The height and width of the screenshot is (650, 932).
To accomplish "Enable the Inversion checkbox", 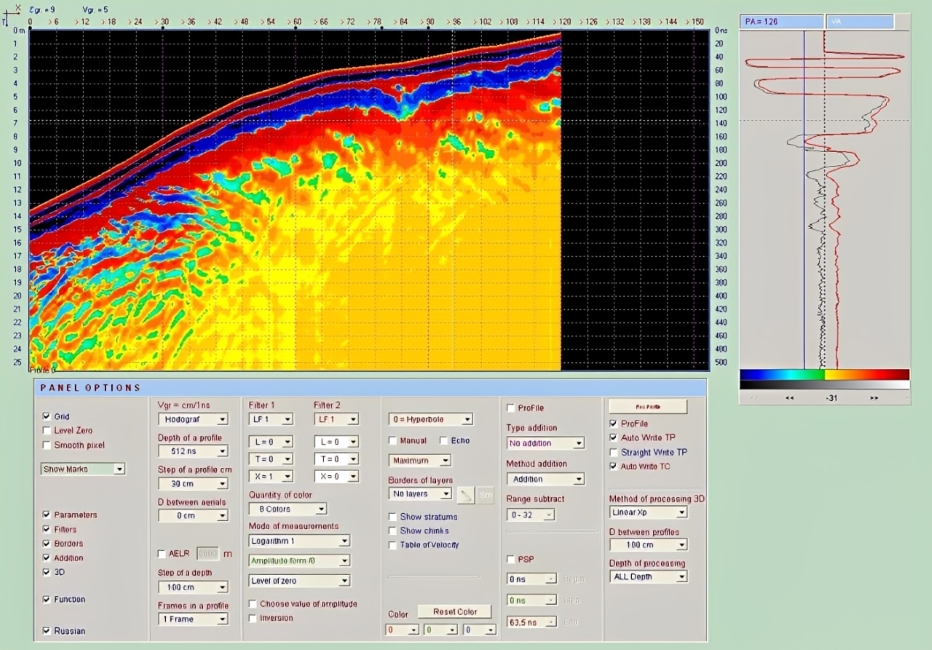I will pos(253,619).
